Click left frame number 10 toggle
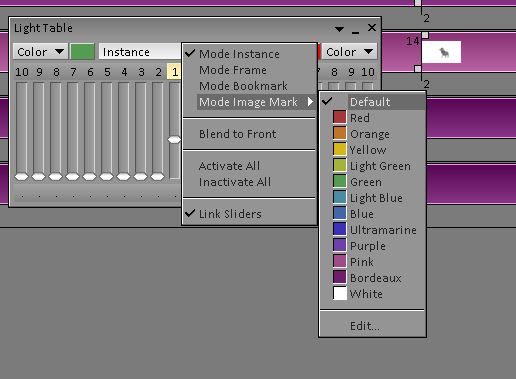The width and height of the screenshot is (516, 379). 22,72
